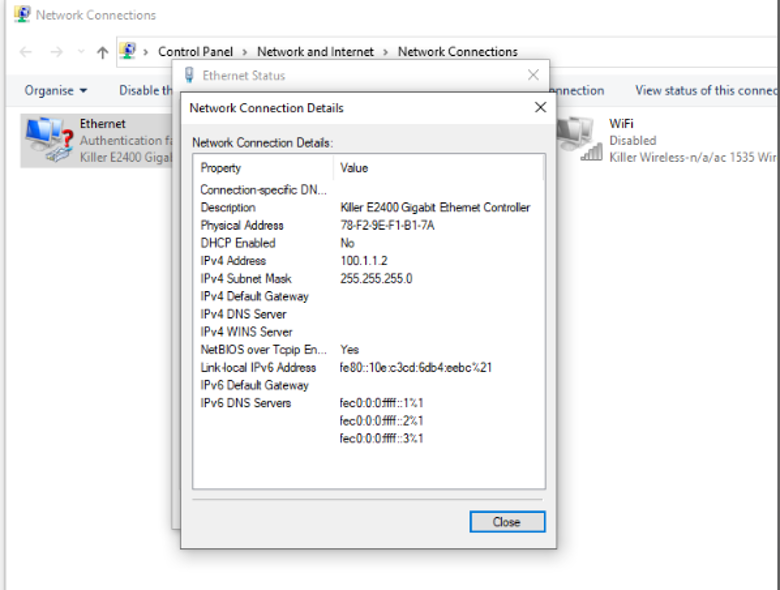This screenshot has width=780, height=590.
Task: Click the Network Connections window title icon
Action: [22, 14]
